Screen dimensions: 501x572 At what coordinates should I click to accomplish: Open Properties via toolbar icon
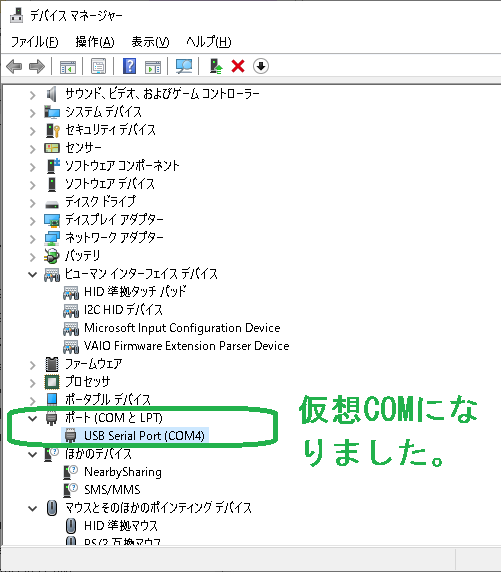coord(99,66)
